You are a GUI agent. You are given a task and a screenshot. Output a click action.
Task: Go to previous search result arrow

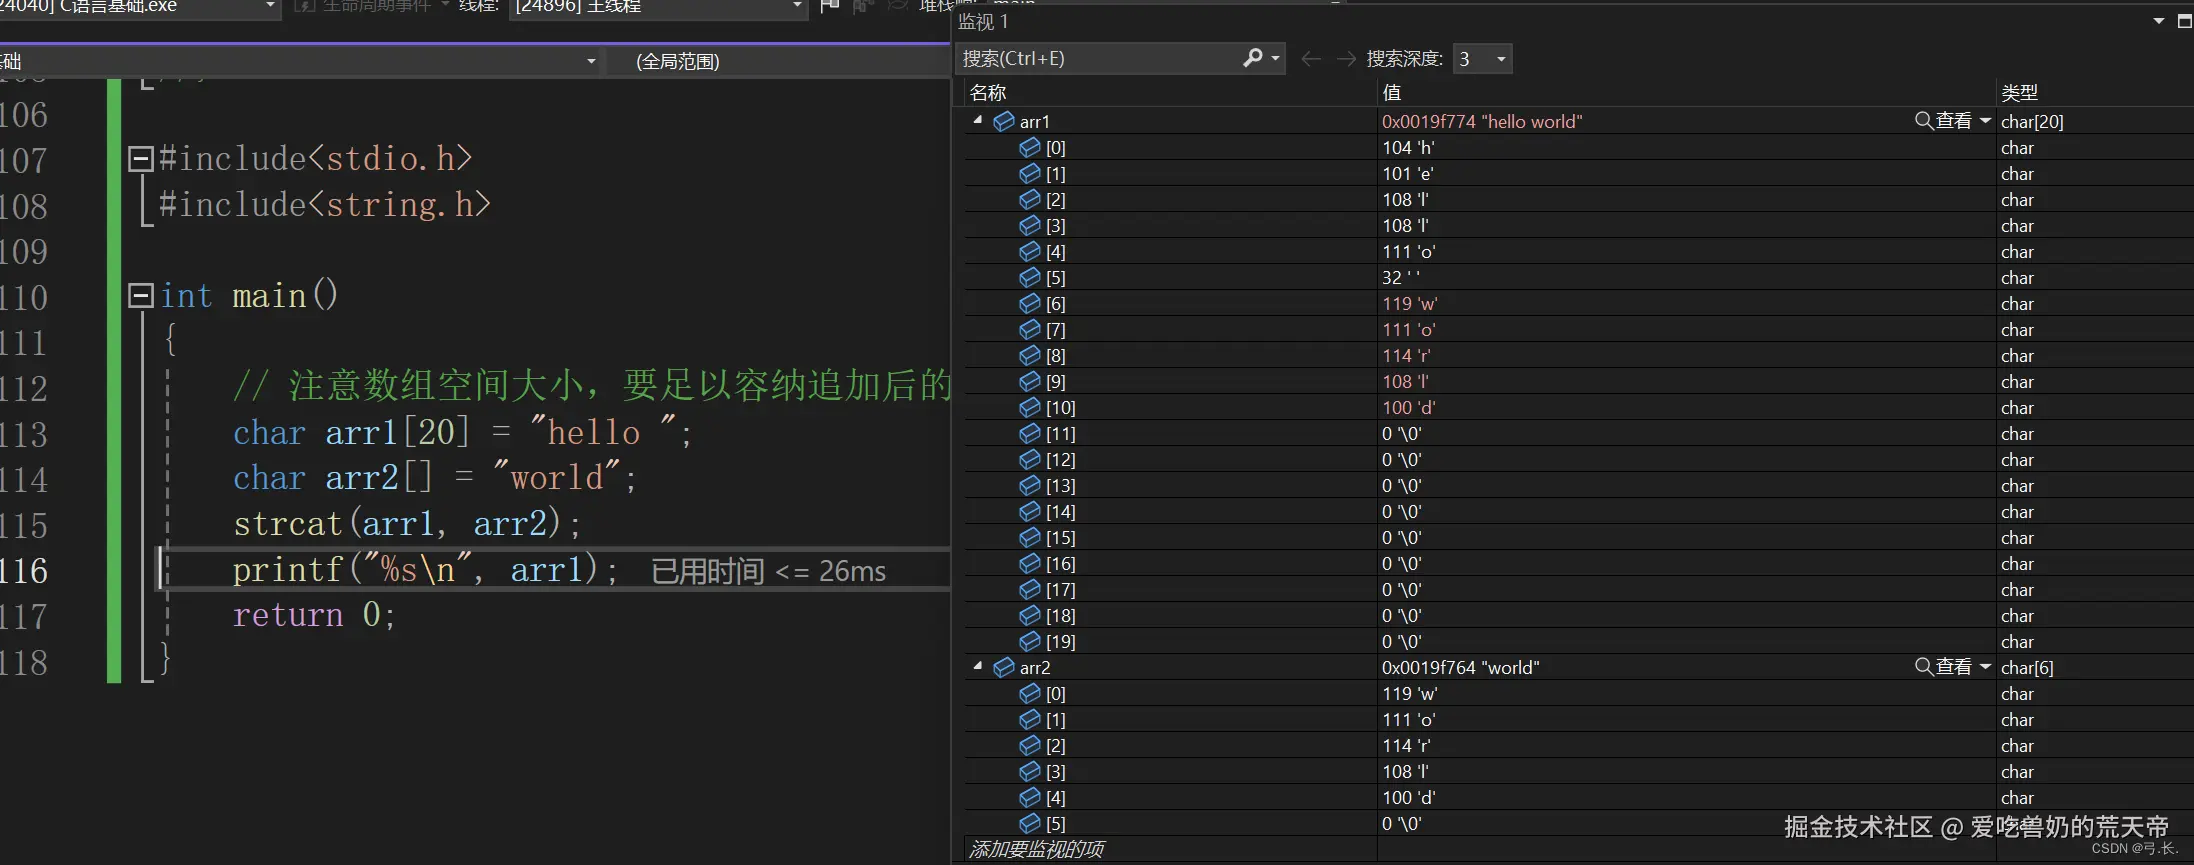pyautogui.click(x=1311, y=59)
